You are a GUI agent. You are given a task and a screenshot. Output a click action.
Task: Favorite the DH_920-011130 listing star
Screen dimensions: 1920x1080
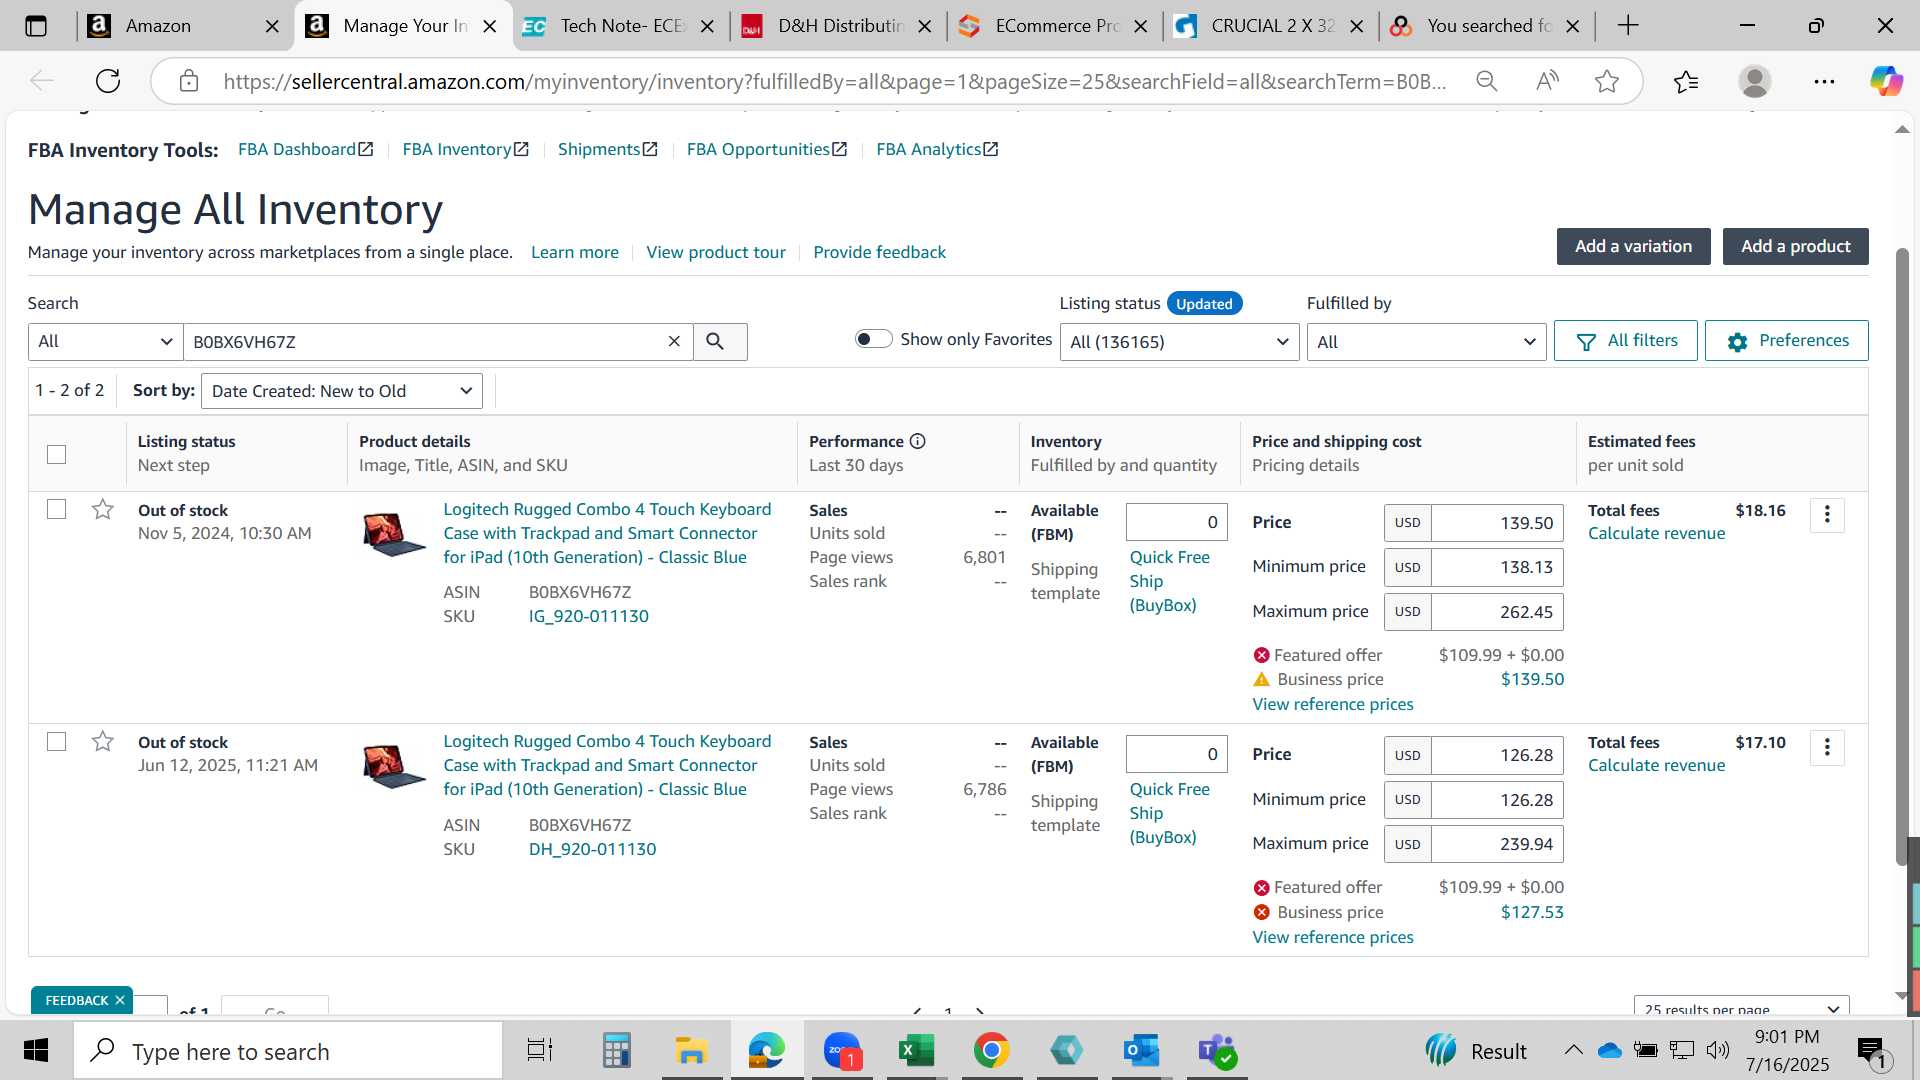[x=102, y=742]
